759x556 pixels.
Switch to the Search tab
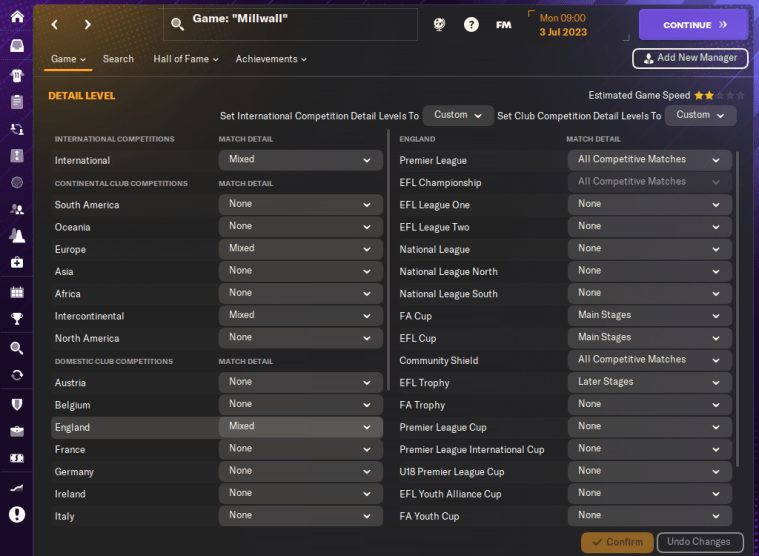(x=118, y=59)
